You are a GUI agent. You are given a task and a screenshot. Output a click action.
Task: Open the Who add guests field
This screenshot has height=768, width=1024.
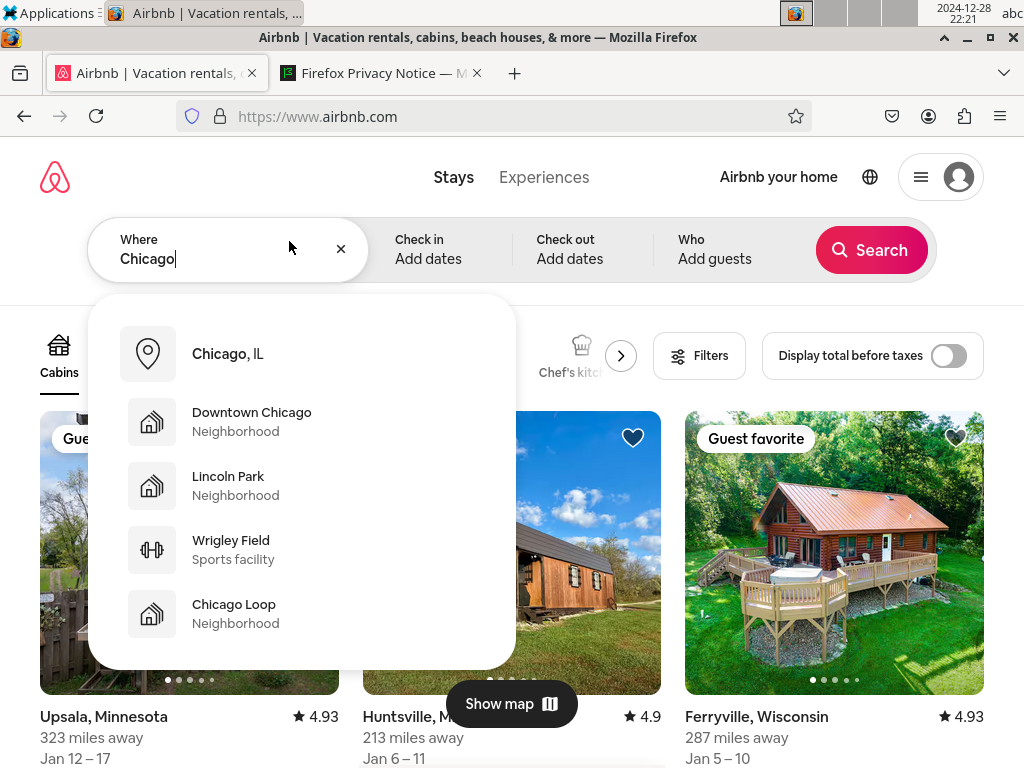(731, 249)
